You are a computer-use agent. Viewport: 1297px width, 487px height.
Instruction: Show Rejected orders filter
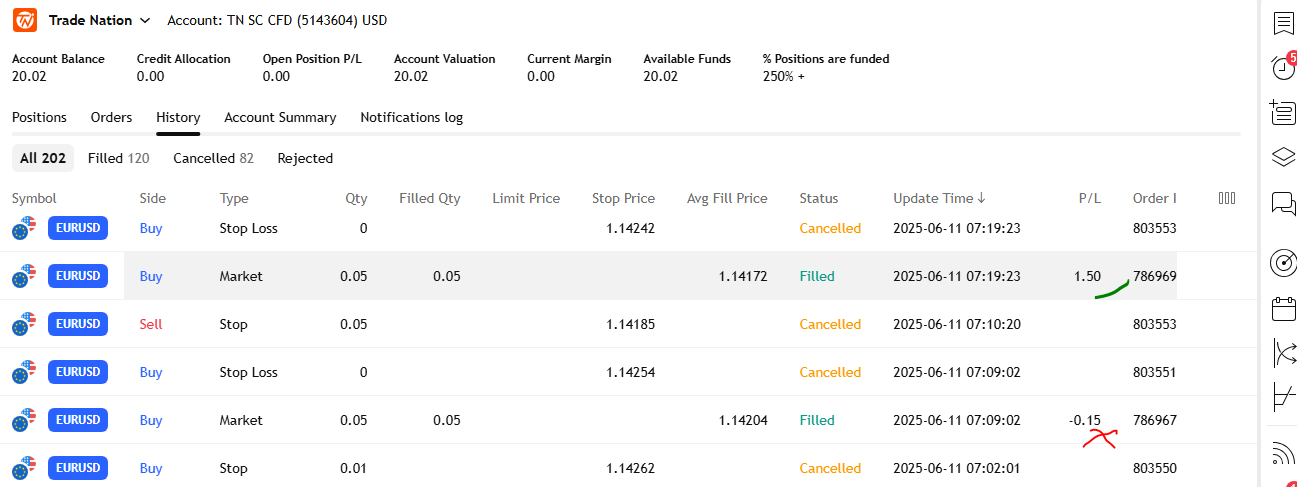(x=305, y=158)
